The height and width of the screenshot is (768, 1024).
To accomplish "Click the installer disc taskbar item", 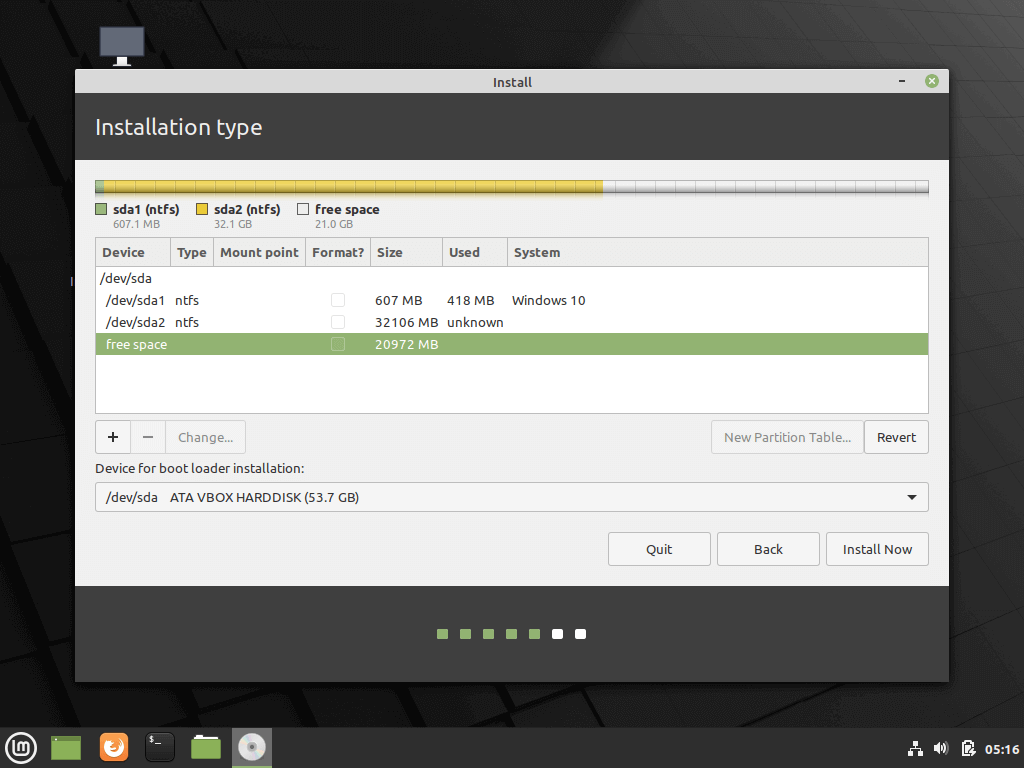I will (252, 747).
